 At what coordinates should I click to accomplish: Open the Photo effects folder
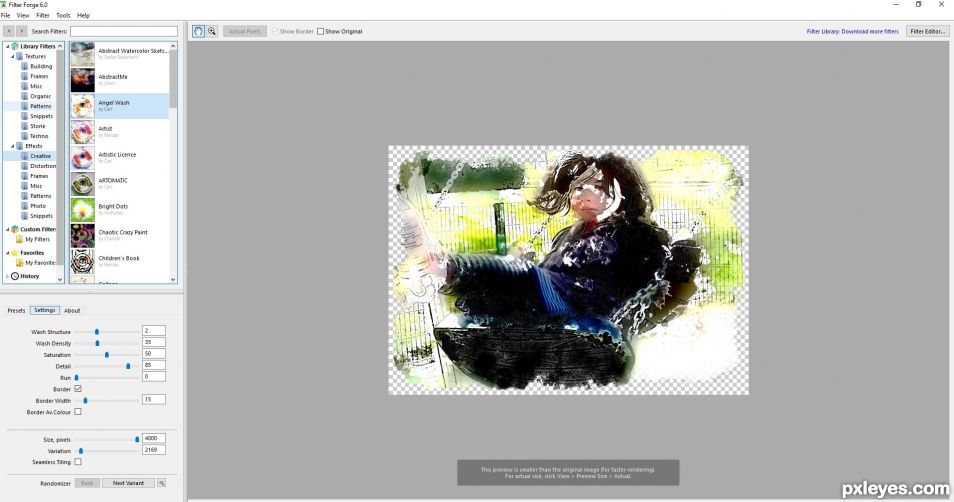[33, 206]
